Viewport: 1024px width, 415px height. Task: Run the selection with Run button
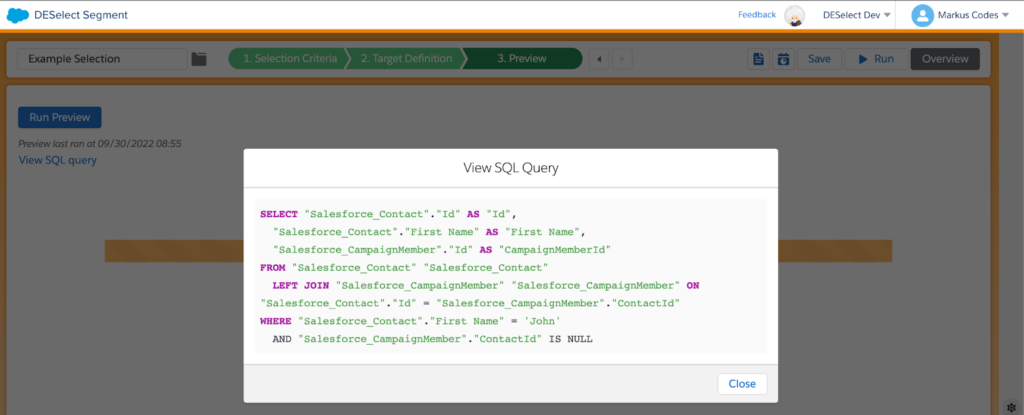(875, 59)
